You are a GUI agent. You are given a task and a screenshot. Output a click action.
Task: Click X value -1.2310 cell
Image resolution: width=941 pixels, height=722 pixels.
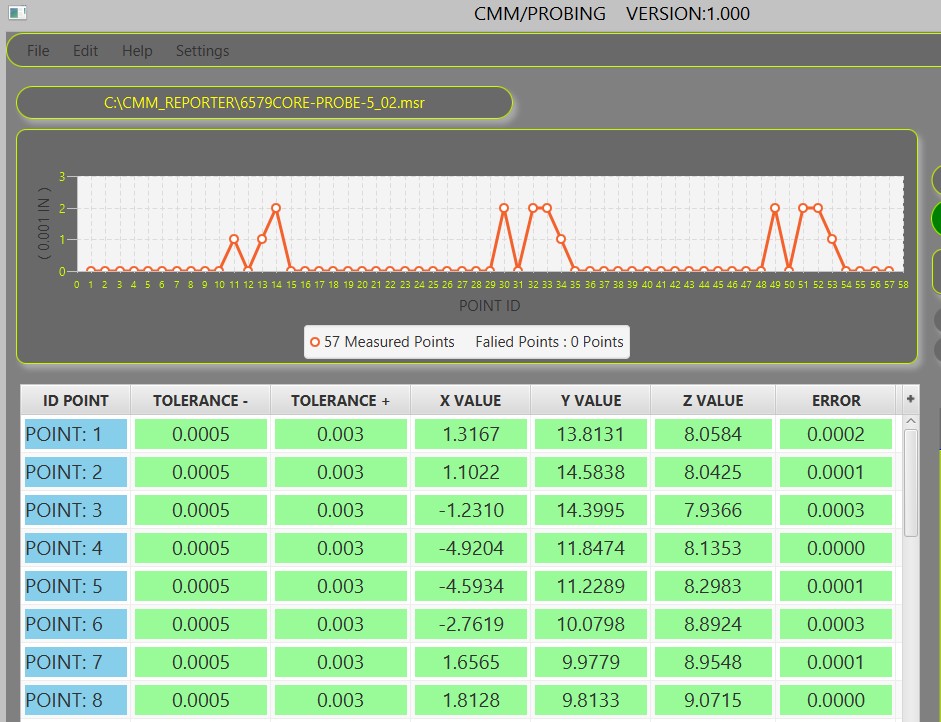click(x=470, y=510)
